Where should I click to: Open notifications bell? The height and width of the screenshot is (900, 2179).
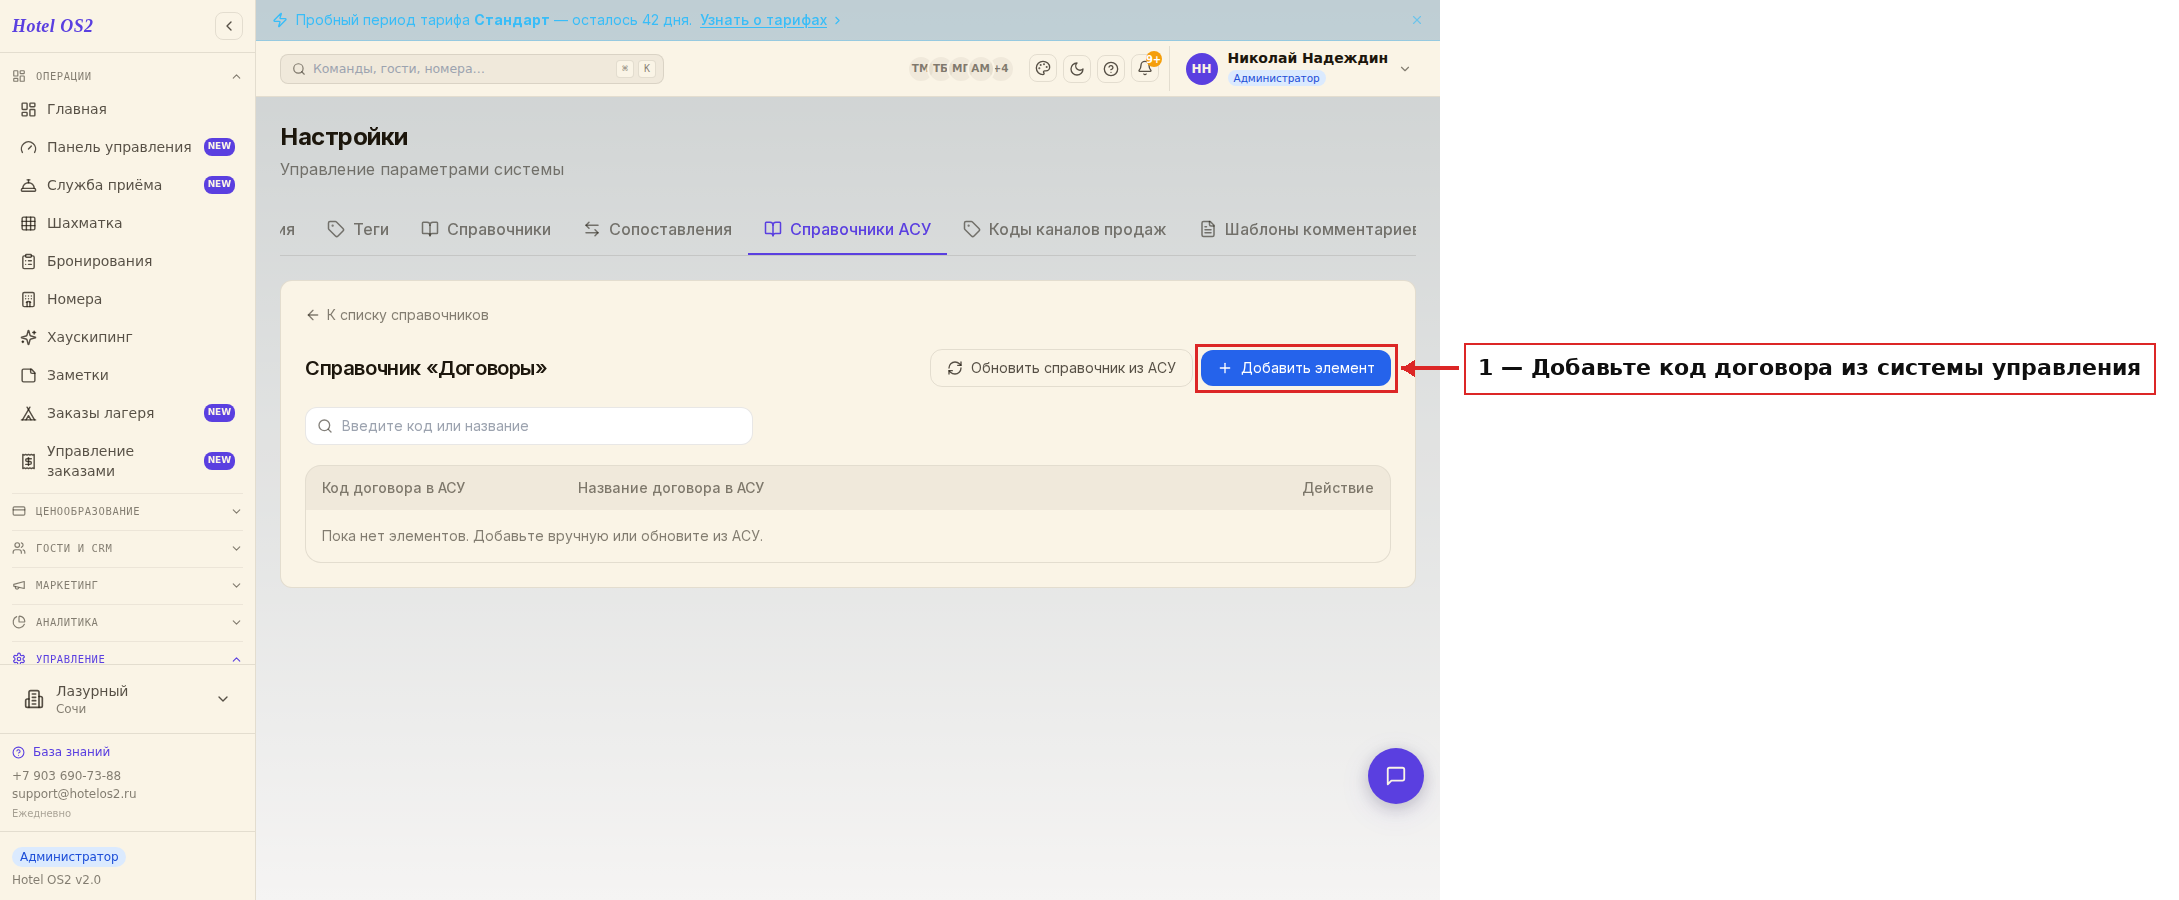click(x=1145, y=69)
